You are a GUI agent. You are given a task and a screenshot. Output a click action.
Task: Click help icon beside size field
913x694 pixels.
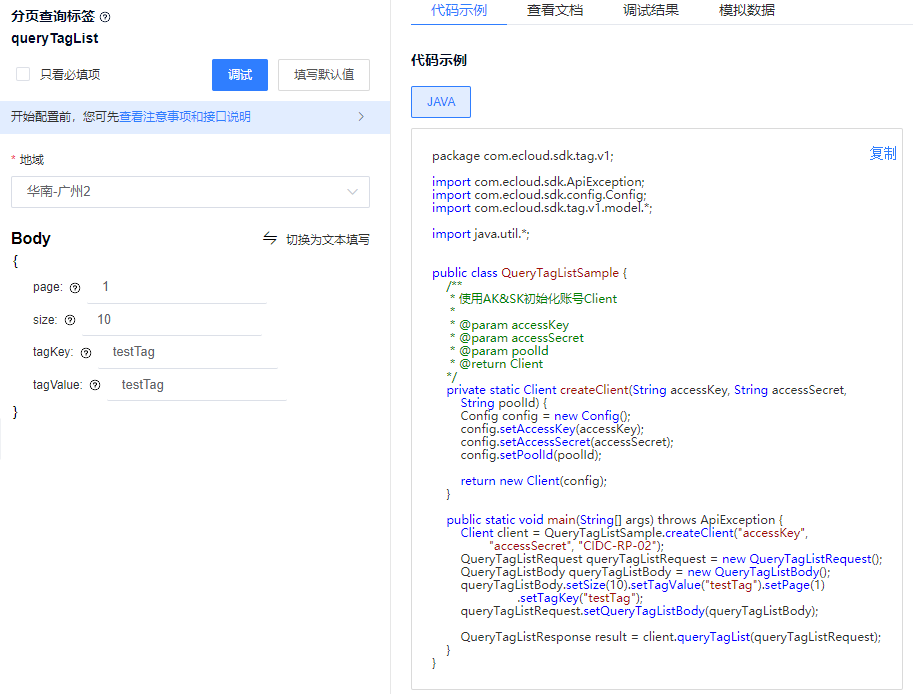coord(70,320)
